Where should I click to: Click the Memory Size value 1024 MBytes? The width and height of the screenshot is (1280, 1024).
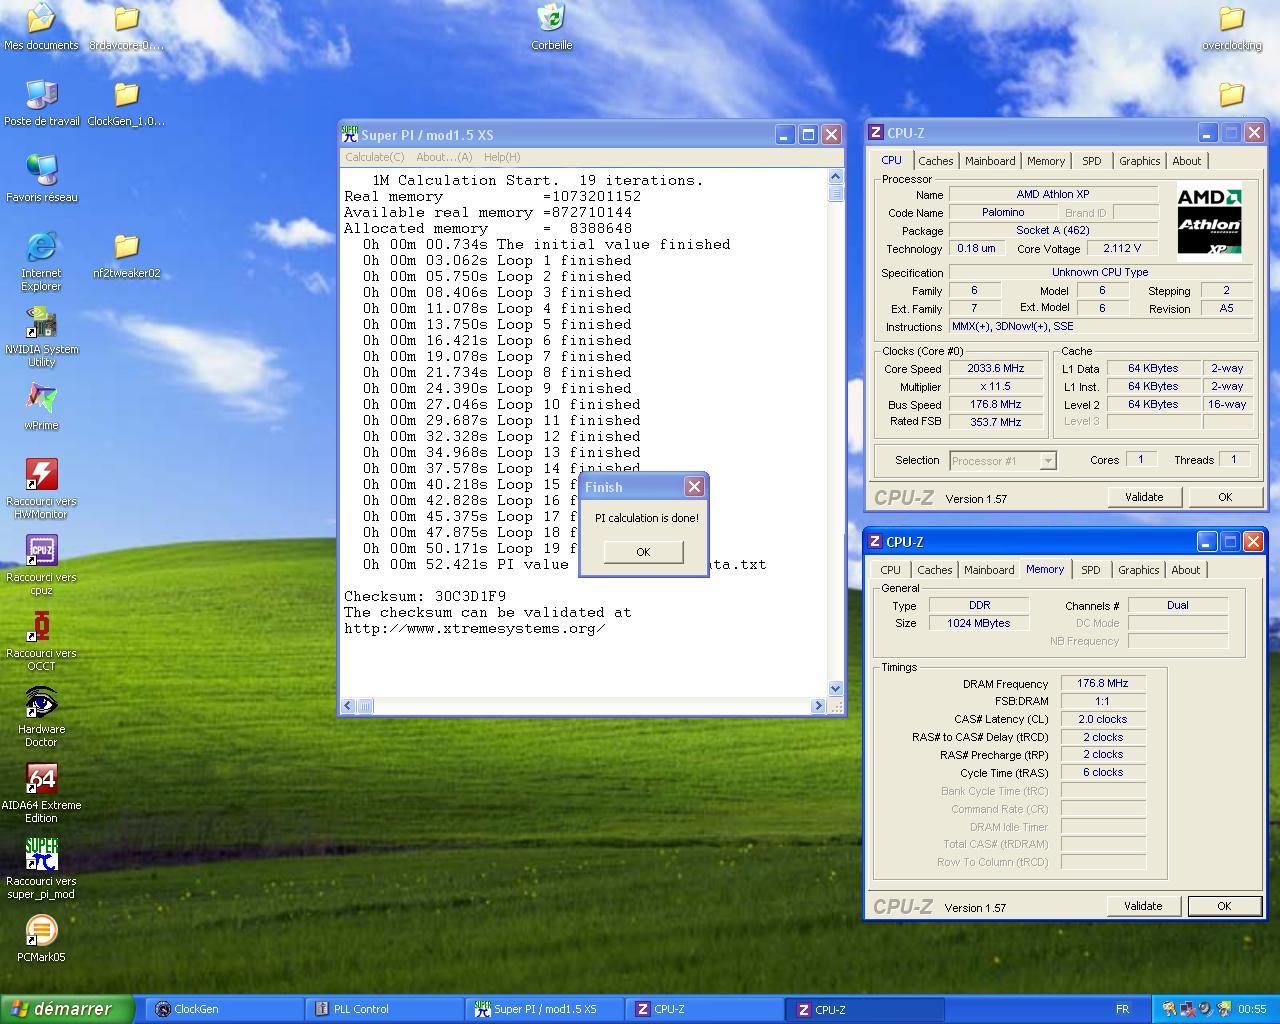(x=979, y=623)
